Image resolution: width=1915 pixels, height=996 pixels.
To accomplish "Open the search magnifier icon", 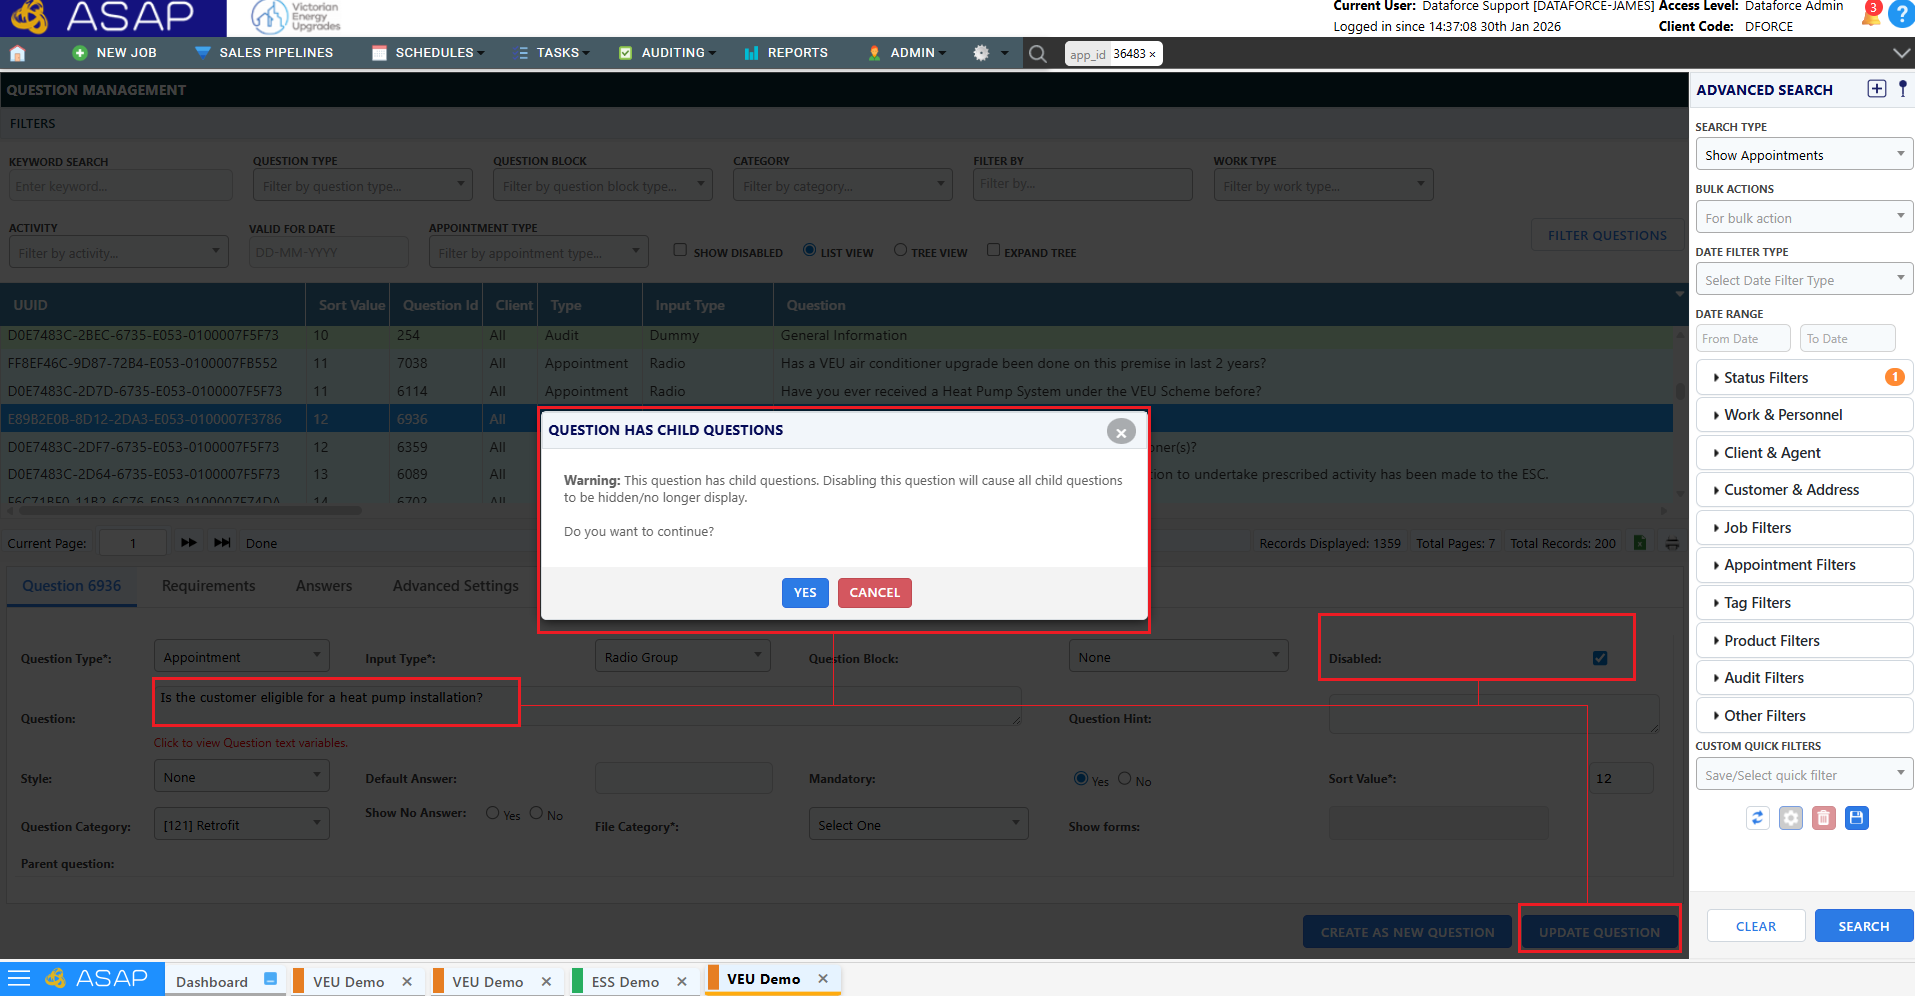I will pos(1038,54).
